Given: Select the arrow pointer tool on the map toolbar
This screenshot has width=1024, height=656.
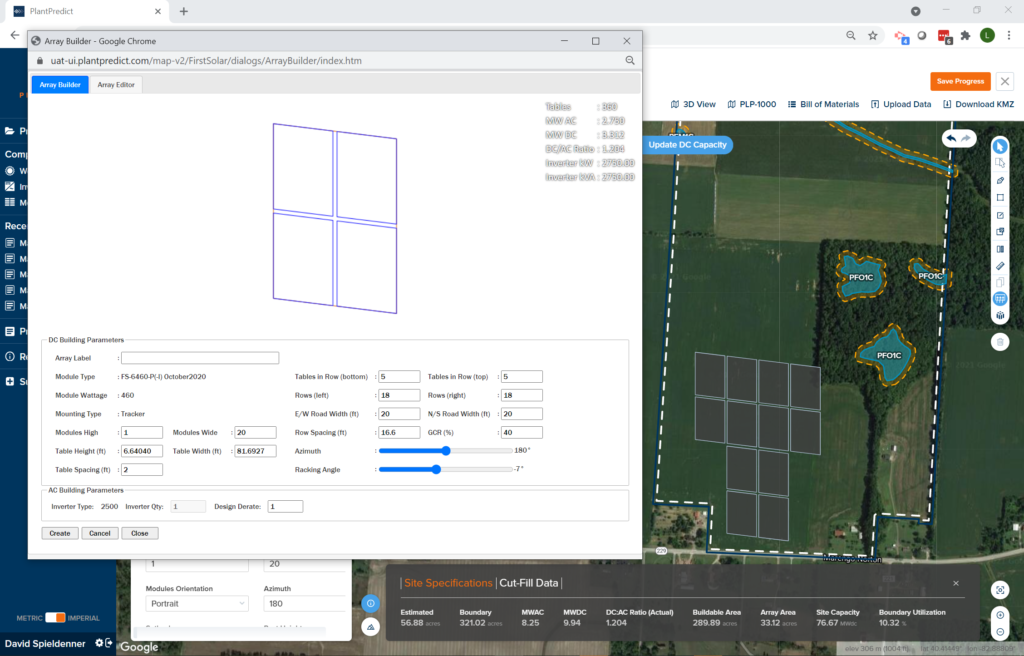Looking at the screenshot, I should pos(999,146).
